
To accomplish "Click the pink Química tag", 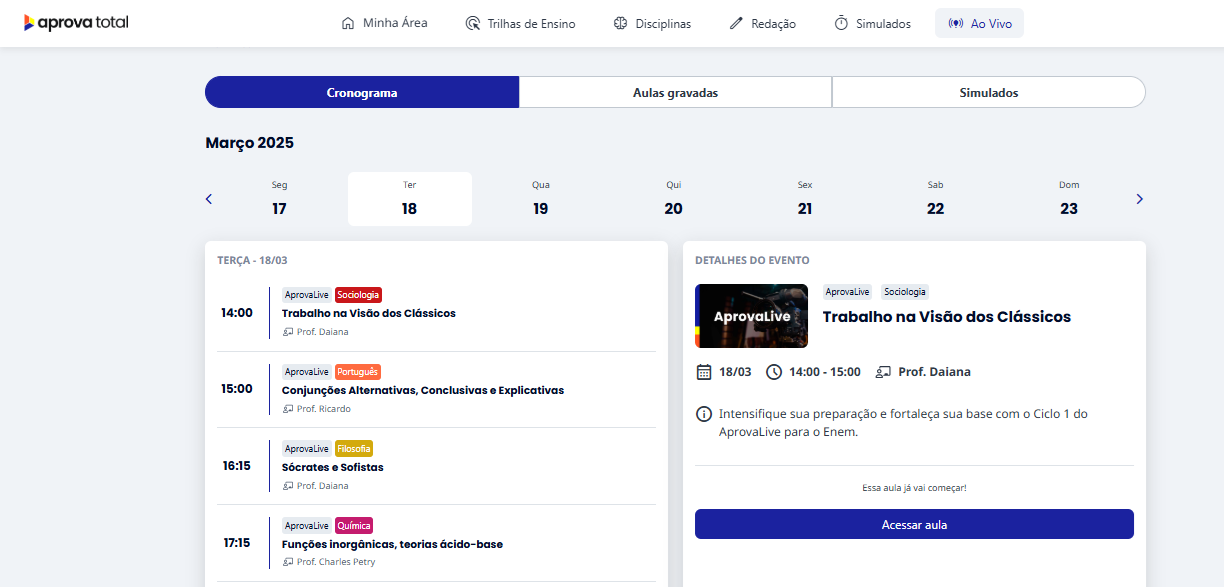I will coord(354,526).
